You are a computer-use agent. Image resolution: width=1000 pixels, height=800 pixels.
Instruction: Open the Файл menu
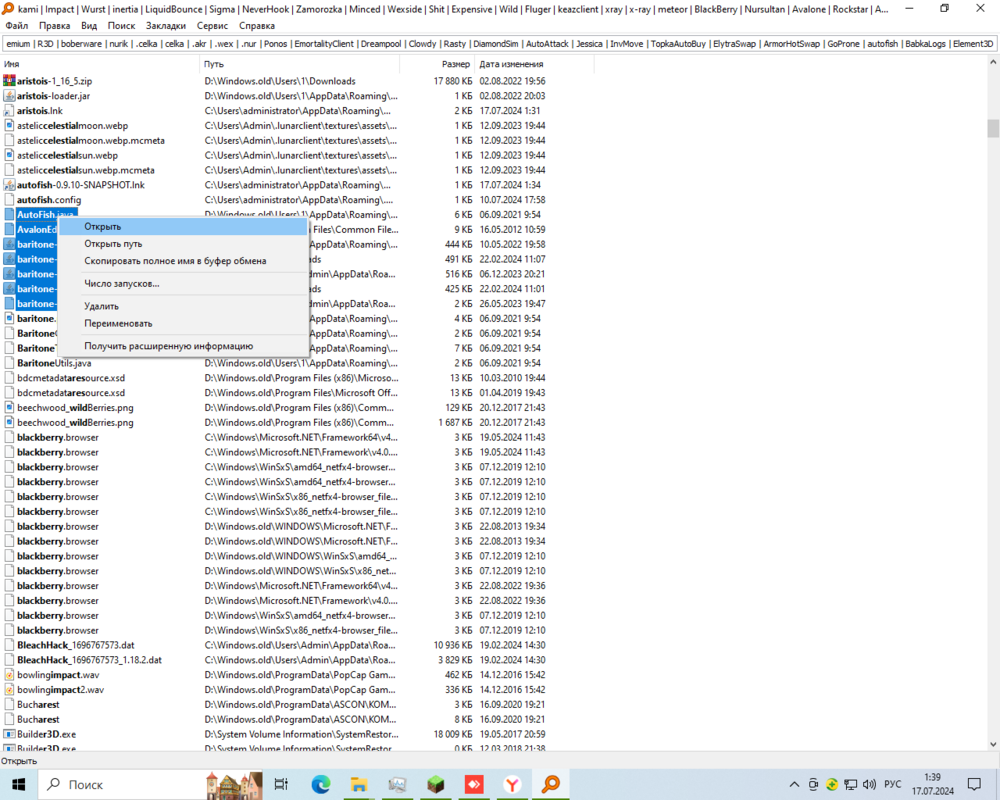[x=17, y=26]
